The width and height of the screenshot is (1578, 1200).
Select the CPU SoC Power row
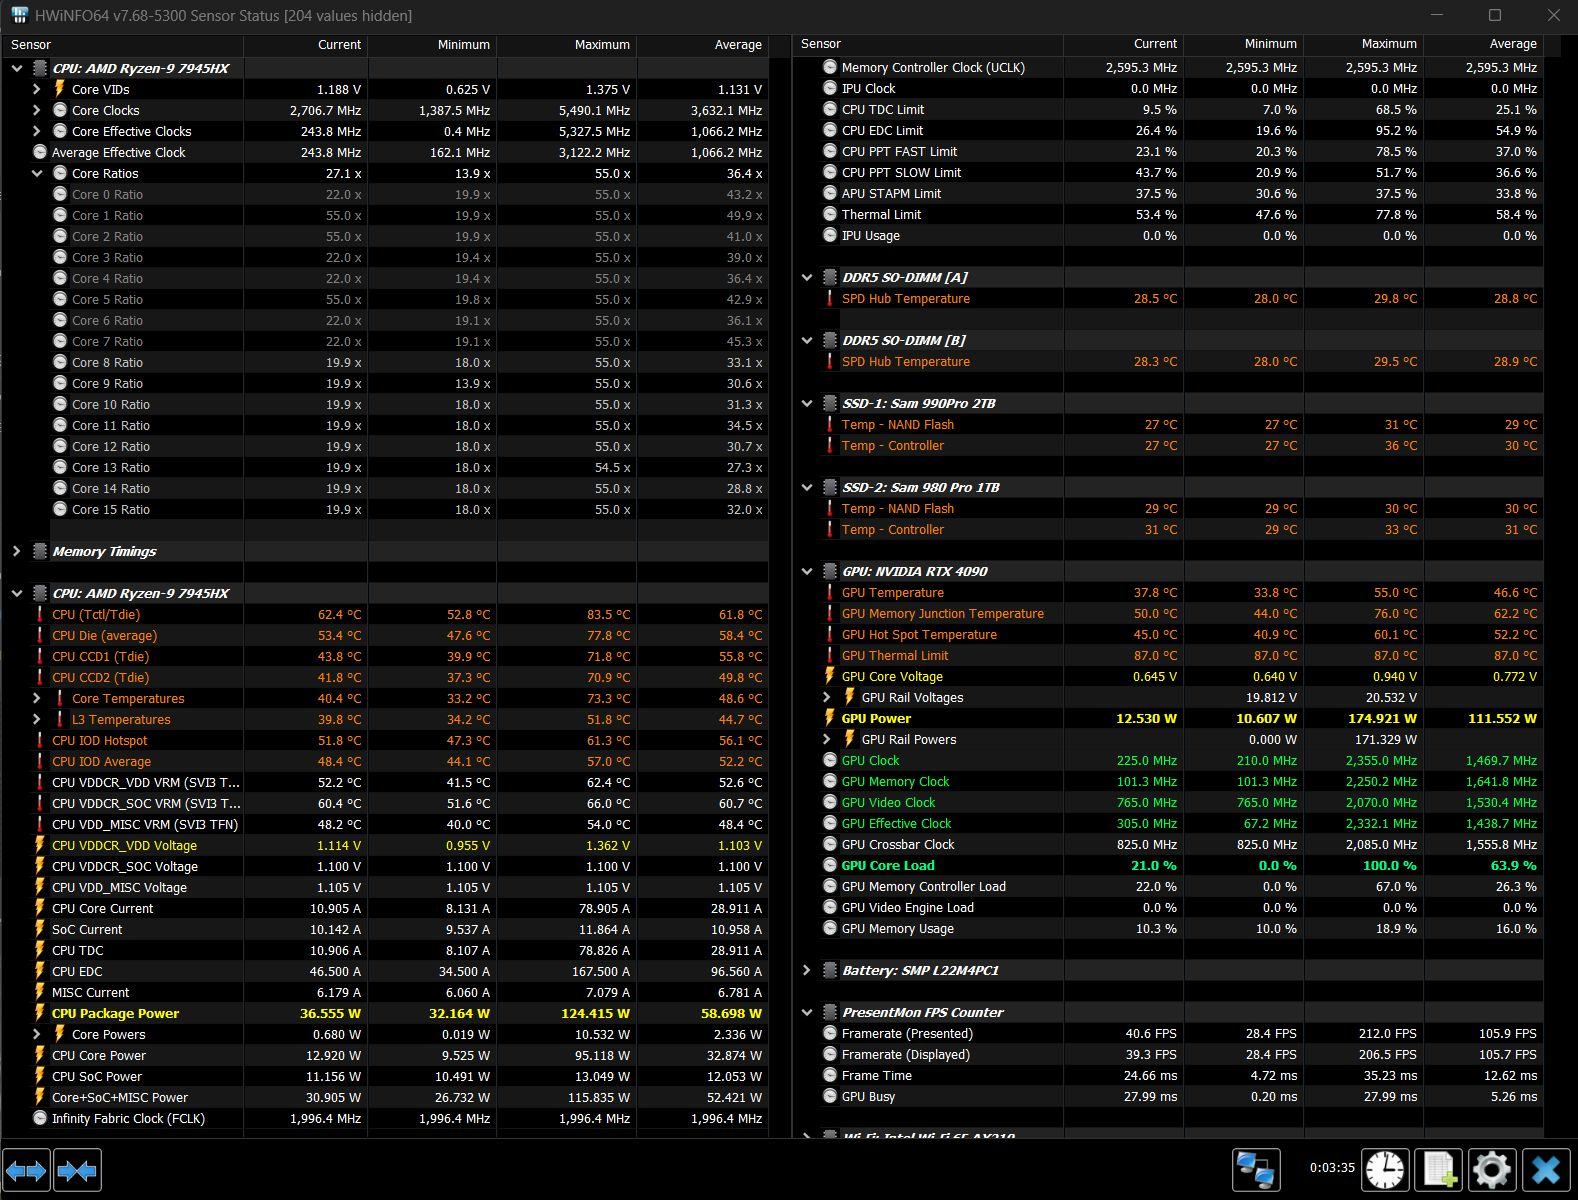coord(385,1076)
